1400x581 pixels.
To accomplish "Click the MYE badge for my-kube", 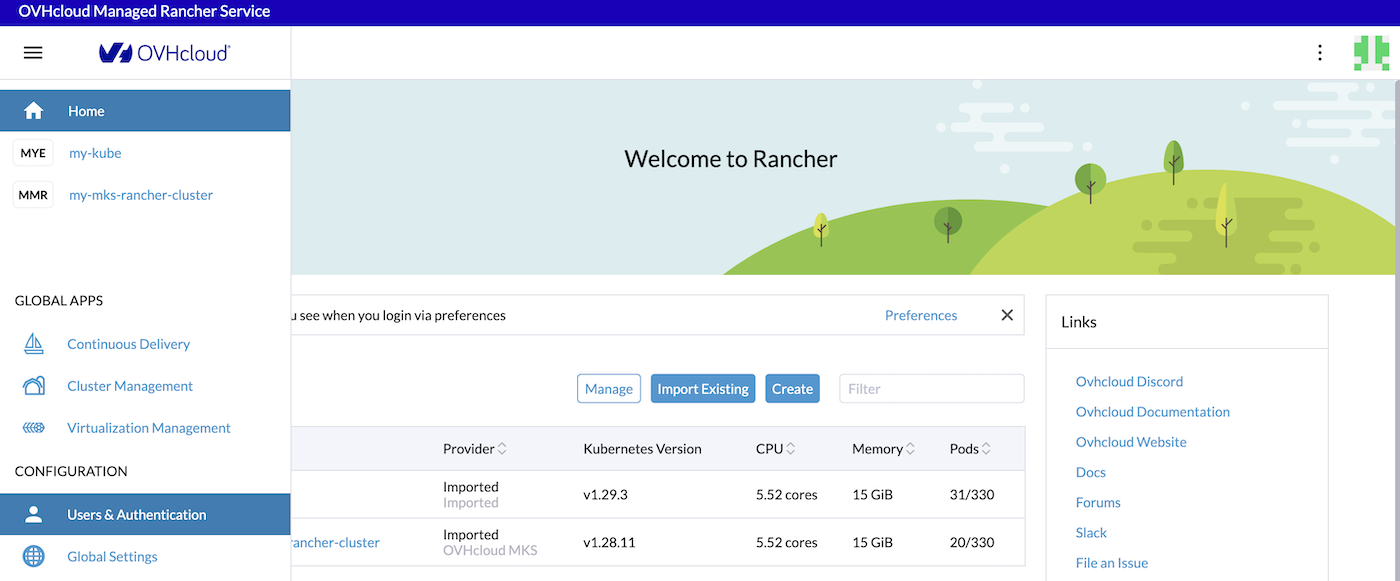I will point(33,152).
